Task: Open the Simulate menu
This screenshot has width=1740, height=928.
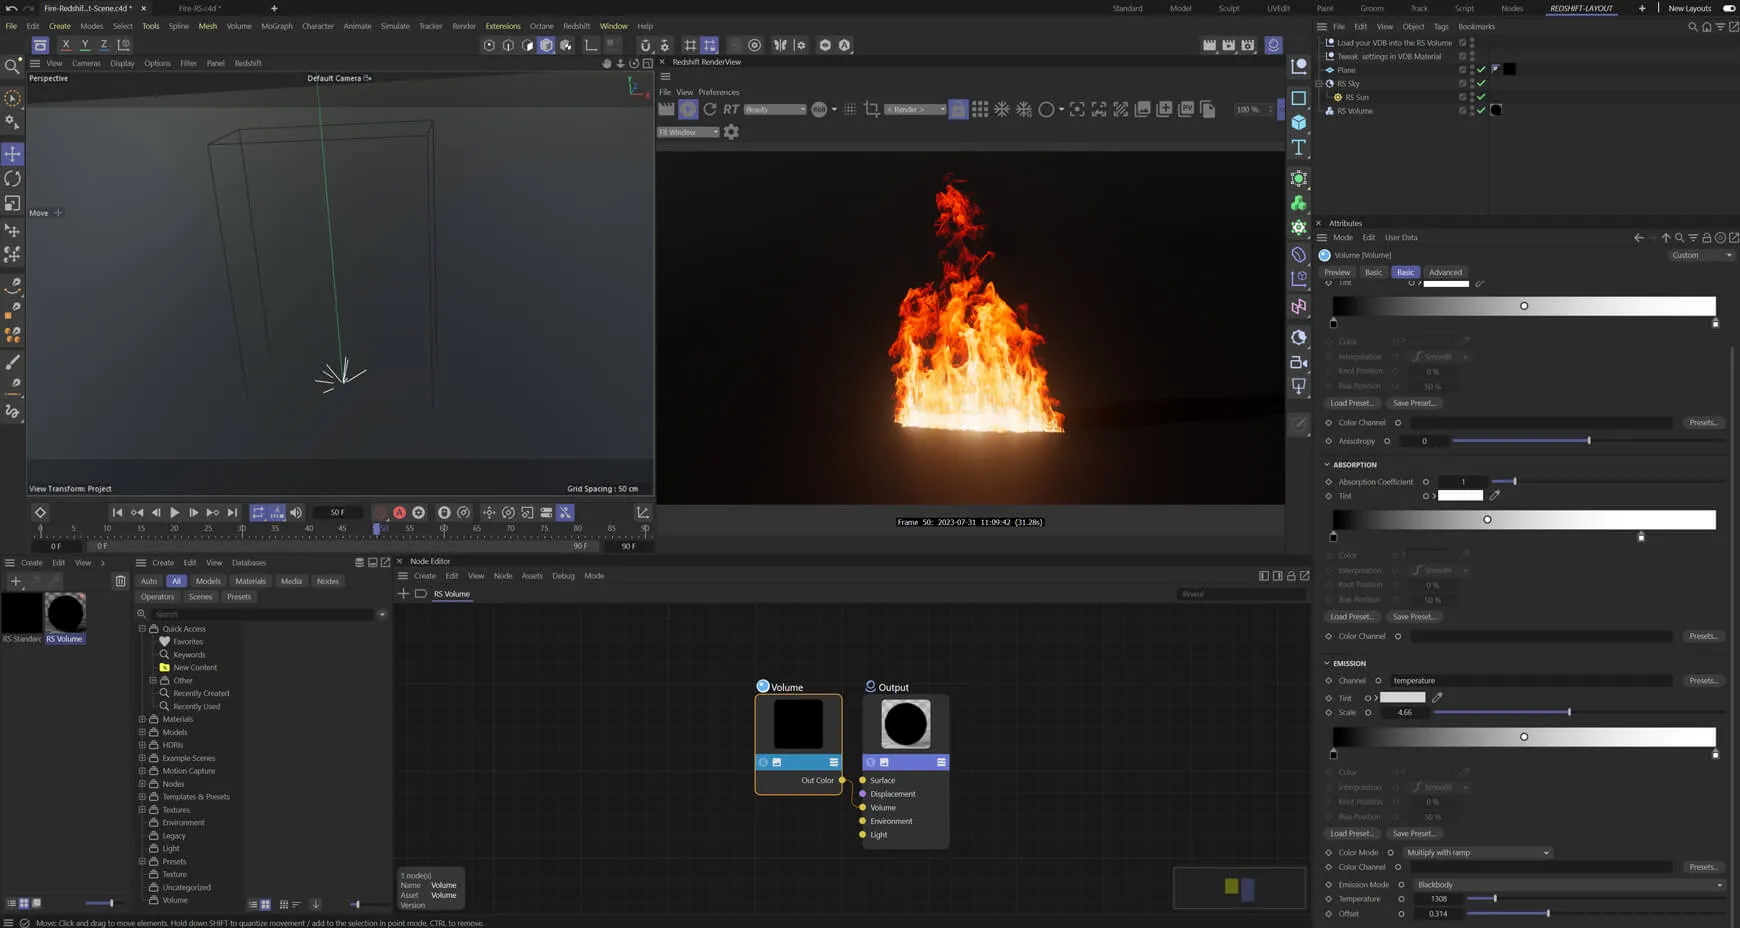Action: 394,26
